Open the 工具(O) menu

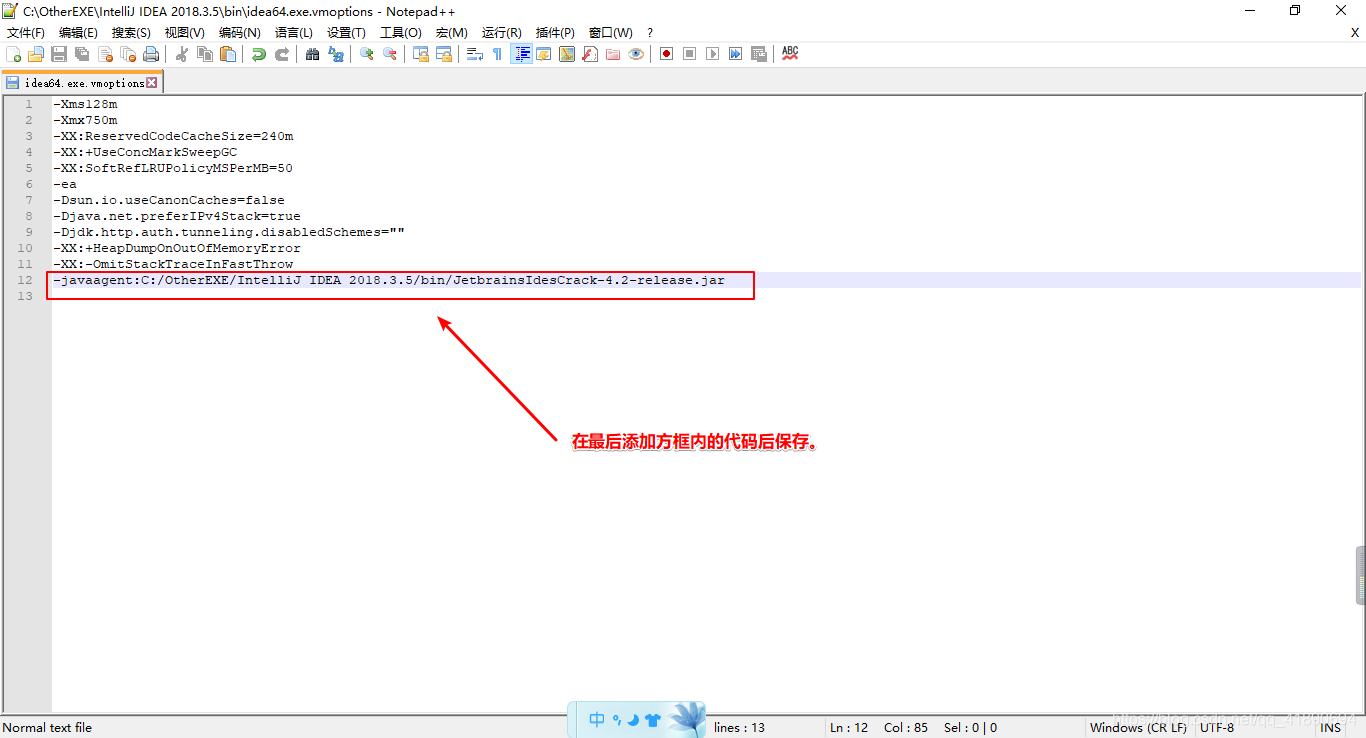click(400, 33)
